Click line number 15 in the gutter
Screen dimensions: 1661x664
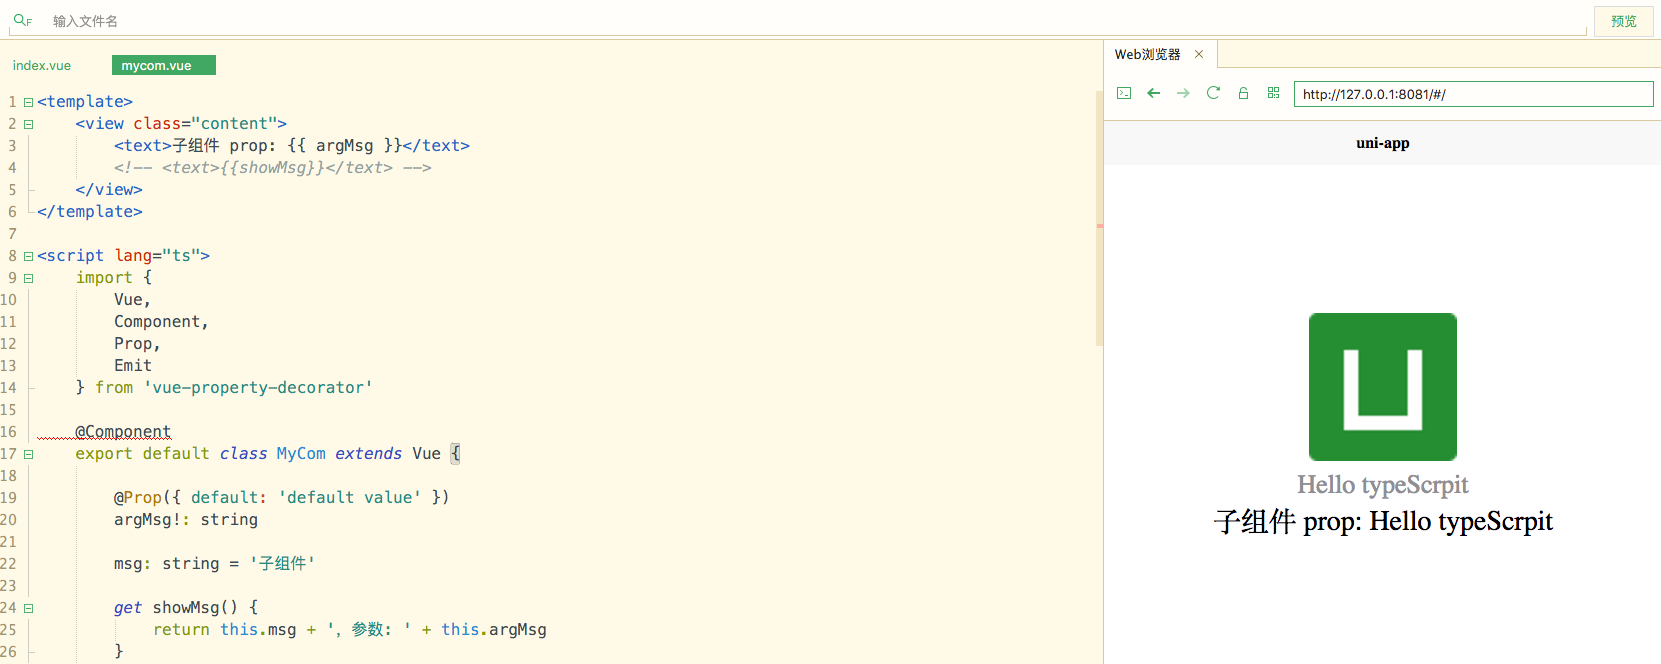pyautogui.click(x=8, y=410)
